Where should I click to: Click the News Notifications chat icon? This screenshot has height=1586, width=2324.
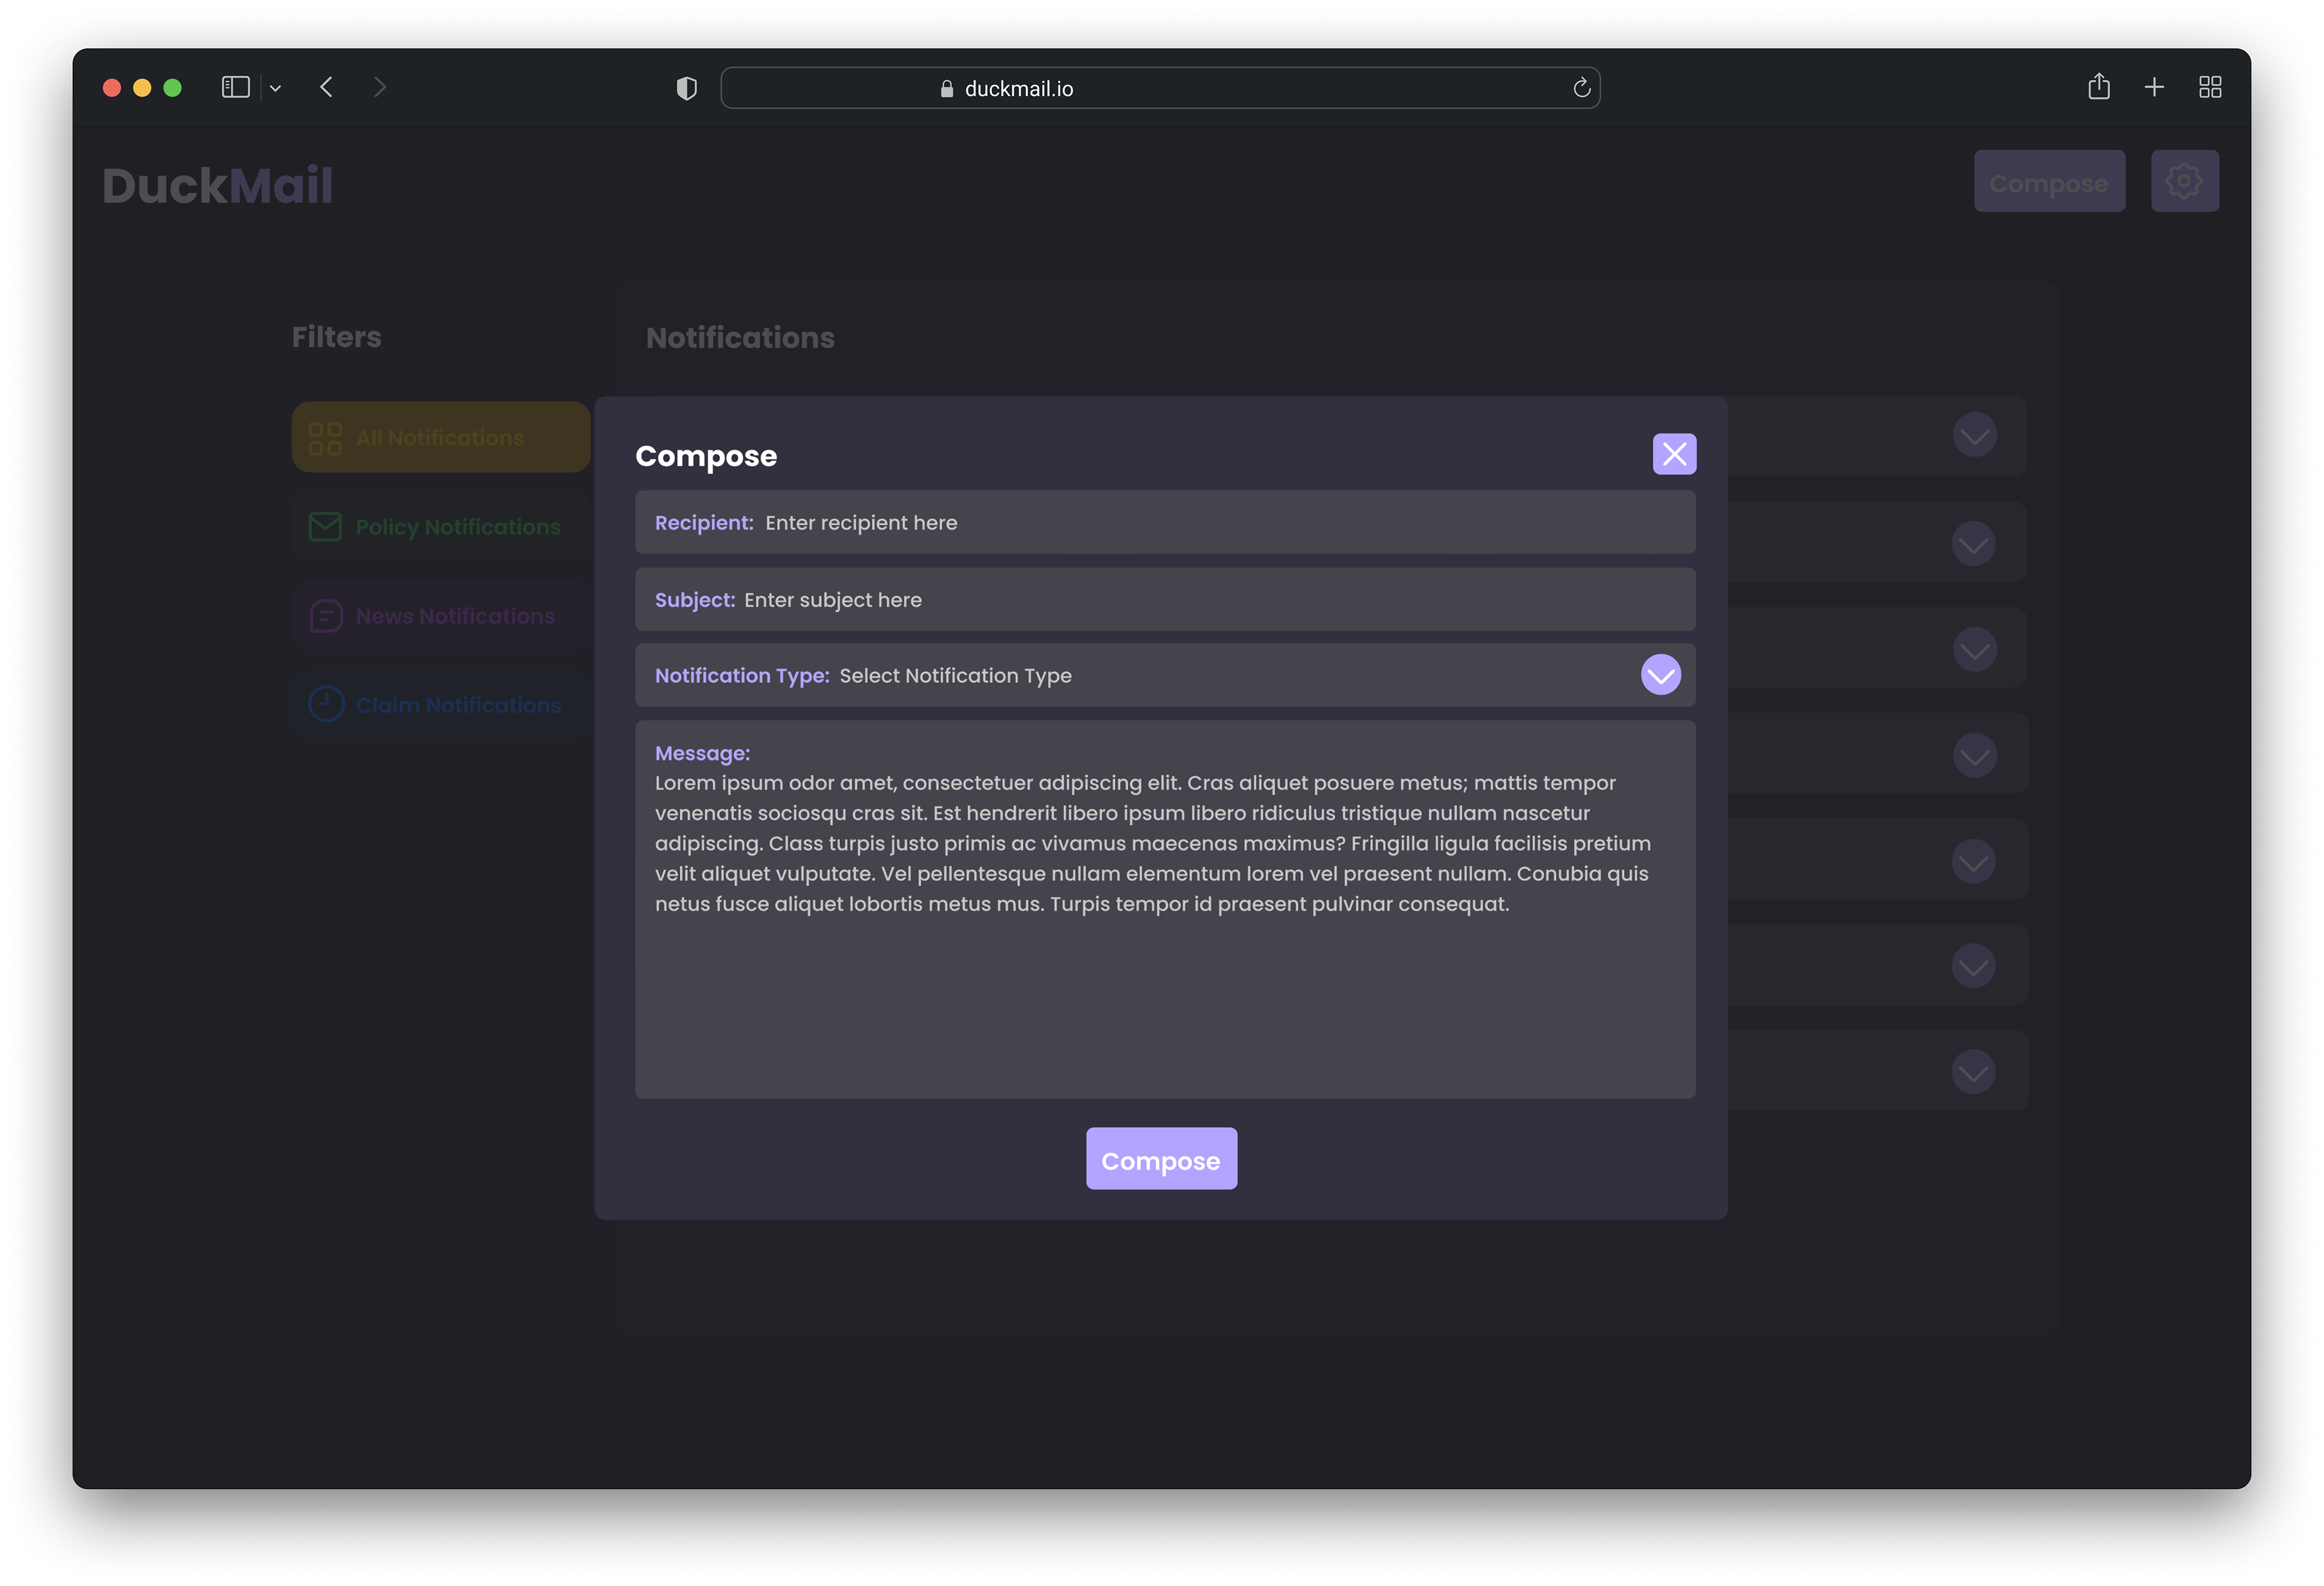coord(326,616)
